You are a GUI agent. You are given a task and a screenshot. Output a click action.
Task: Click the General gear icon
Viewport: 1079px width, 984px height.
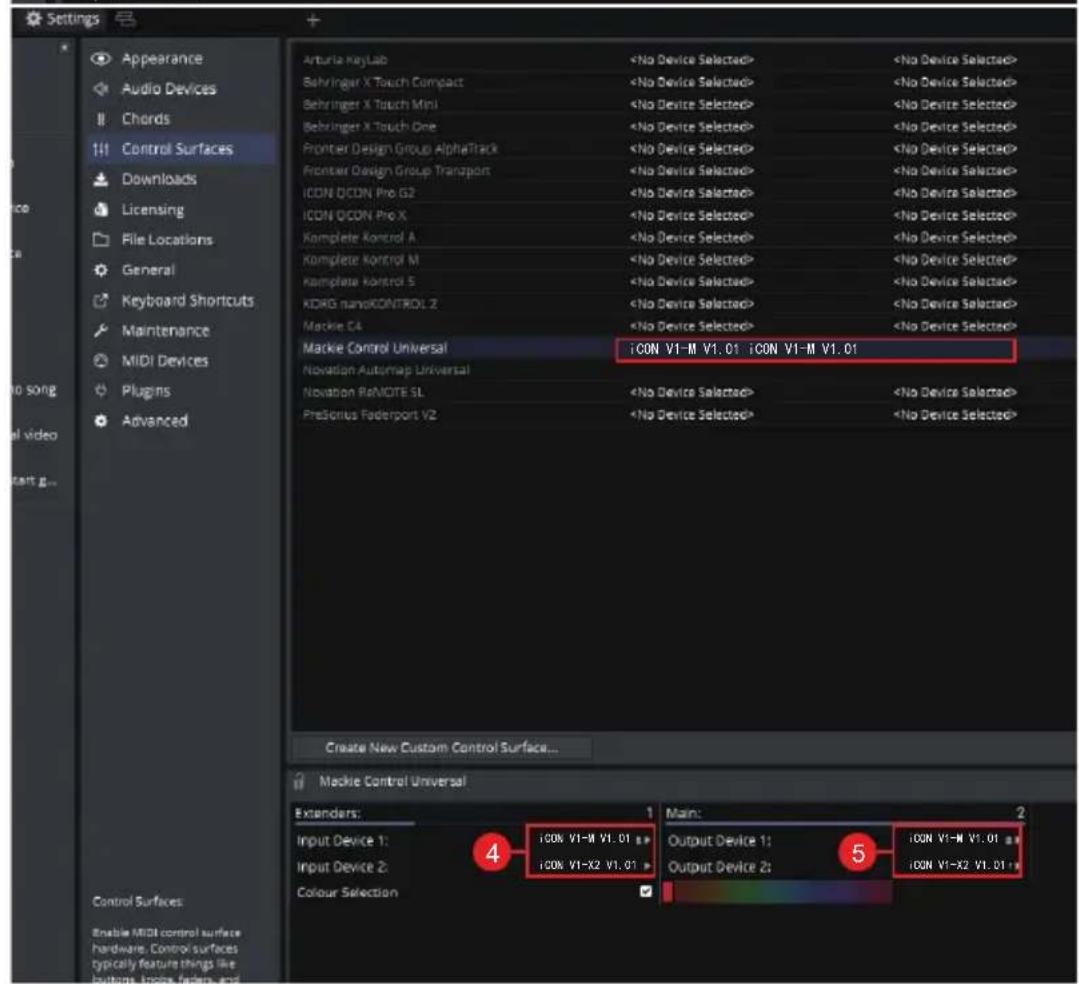point(101,270)
